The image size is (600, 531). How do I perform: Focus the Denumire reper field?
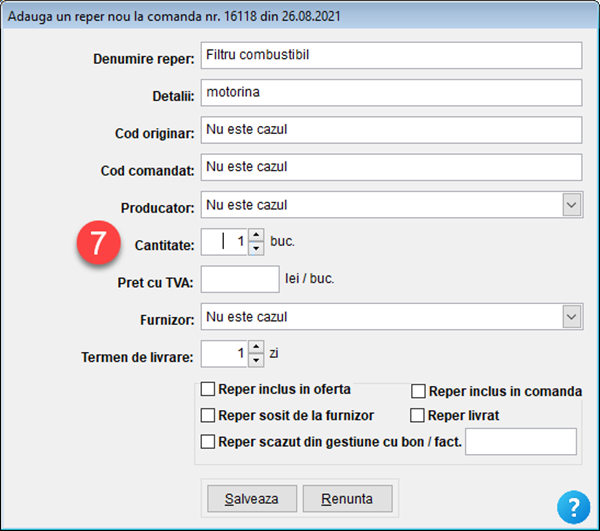[391, 55]
